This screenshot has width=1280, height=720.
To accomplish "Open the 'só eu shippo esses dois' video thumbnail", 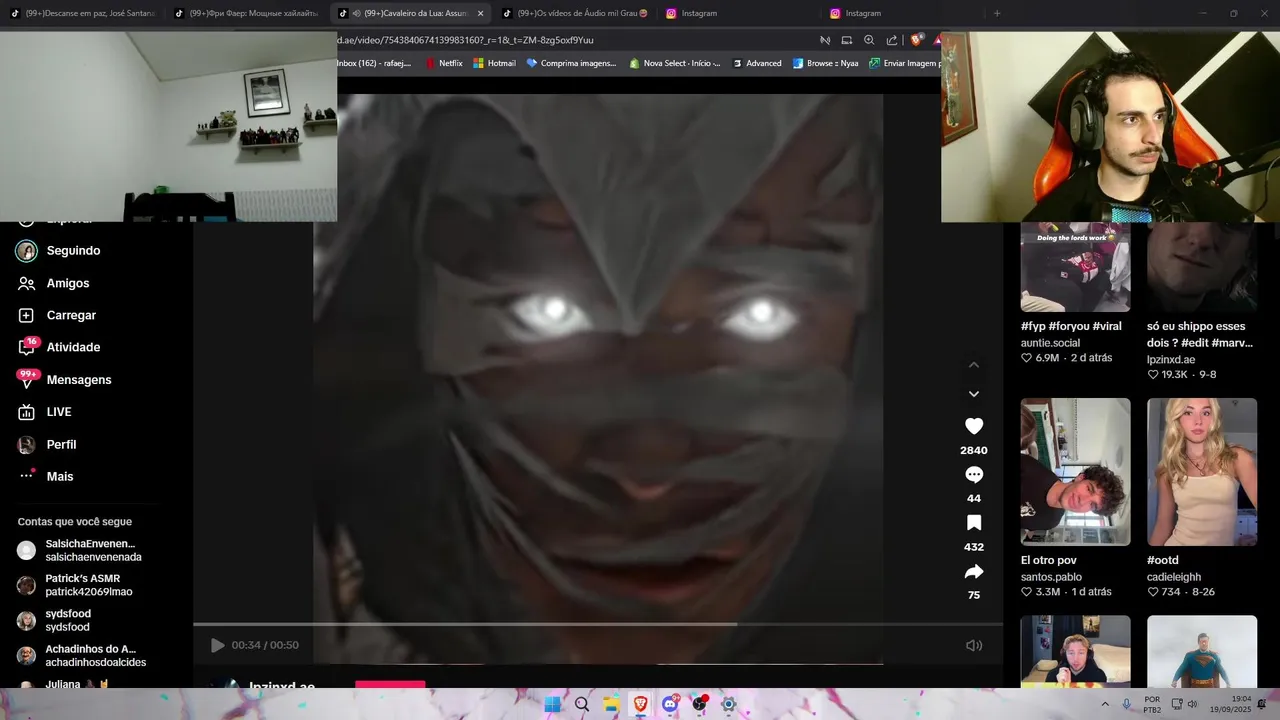I will [1202, 267].
